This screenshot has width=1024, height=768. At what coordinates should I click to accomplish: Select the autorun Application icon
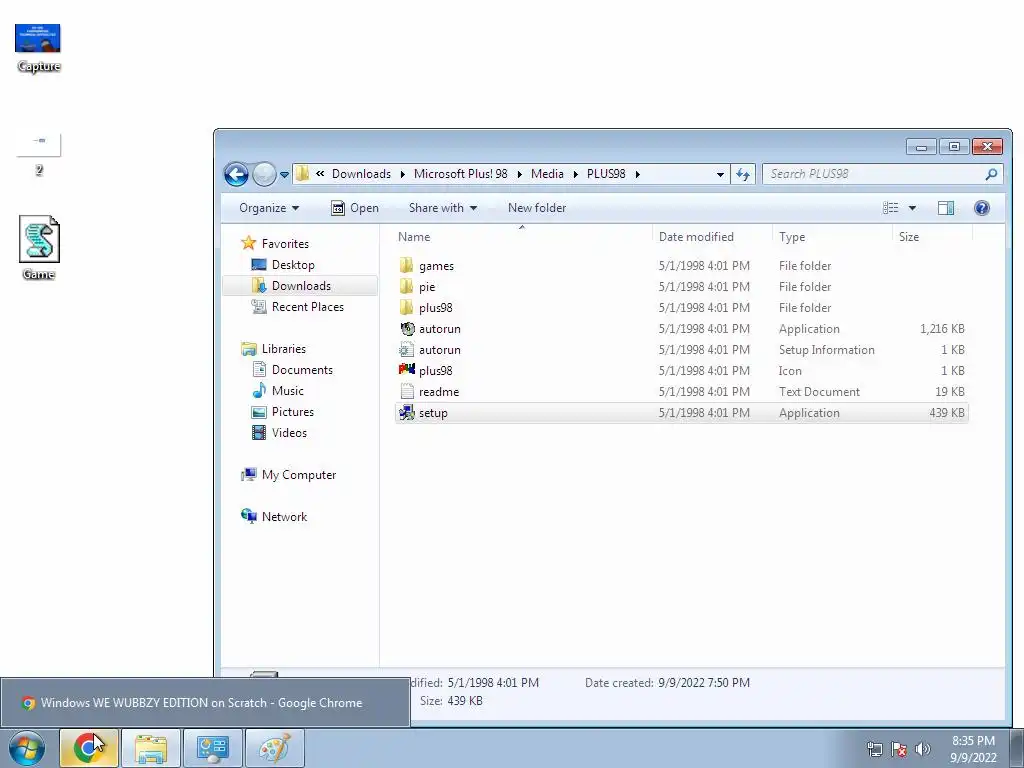point(407,328)
